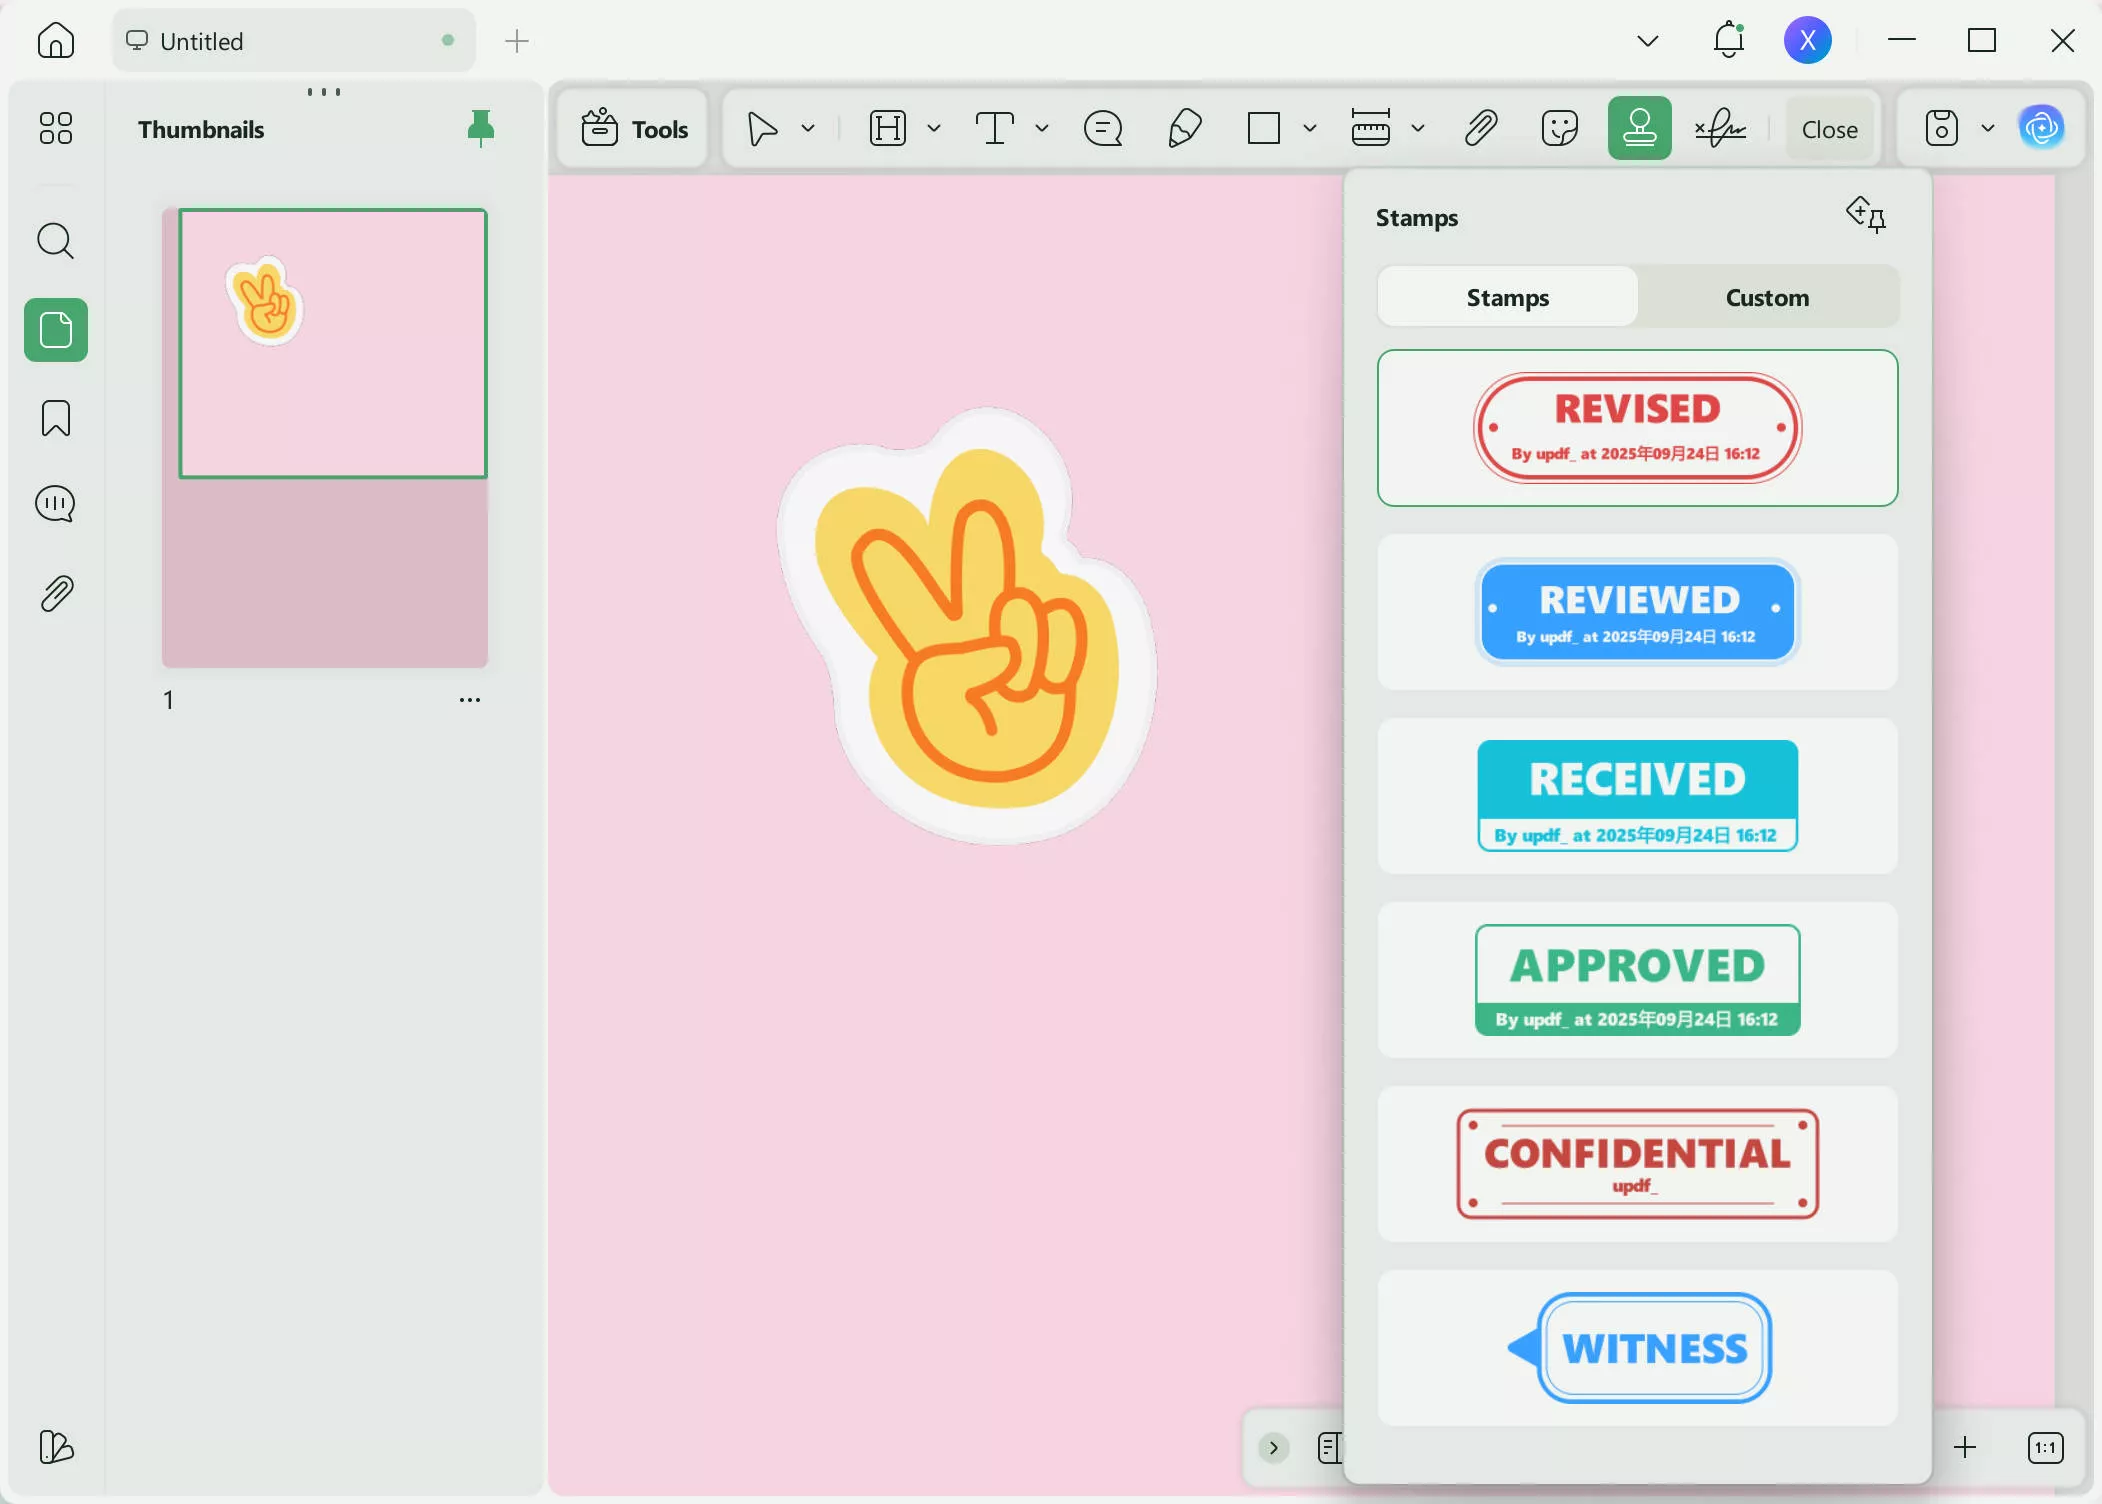Viewport: 2102px width, 1504px height.
Task: Toggle pin on Stamps popup
Action: coord(1866,215)
